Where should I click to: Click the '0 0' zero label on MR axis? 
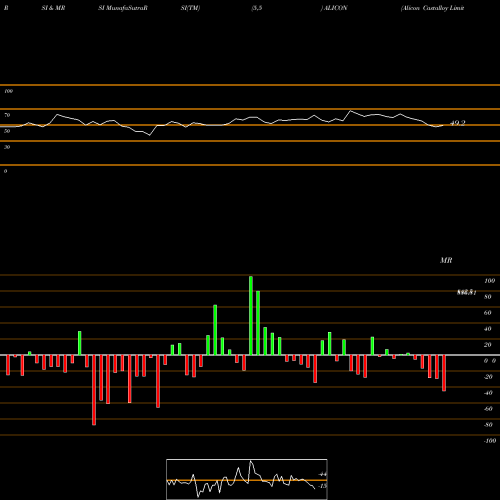(490, 361)
